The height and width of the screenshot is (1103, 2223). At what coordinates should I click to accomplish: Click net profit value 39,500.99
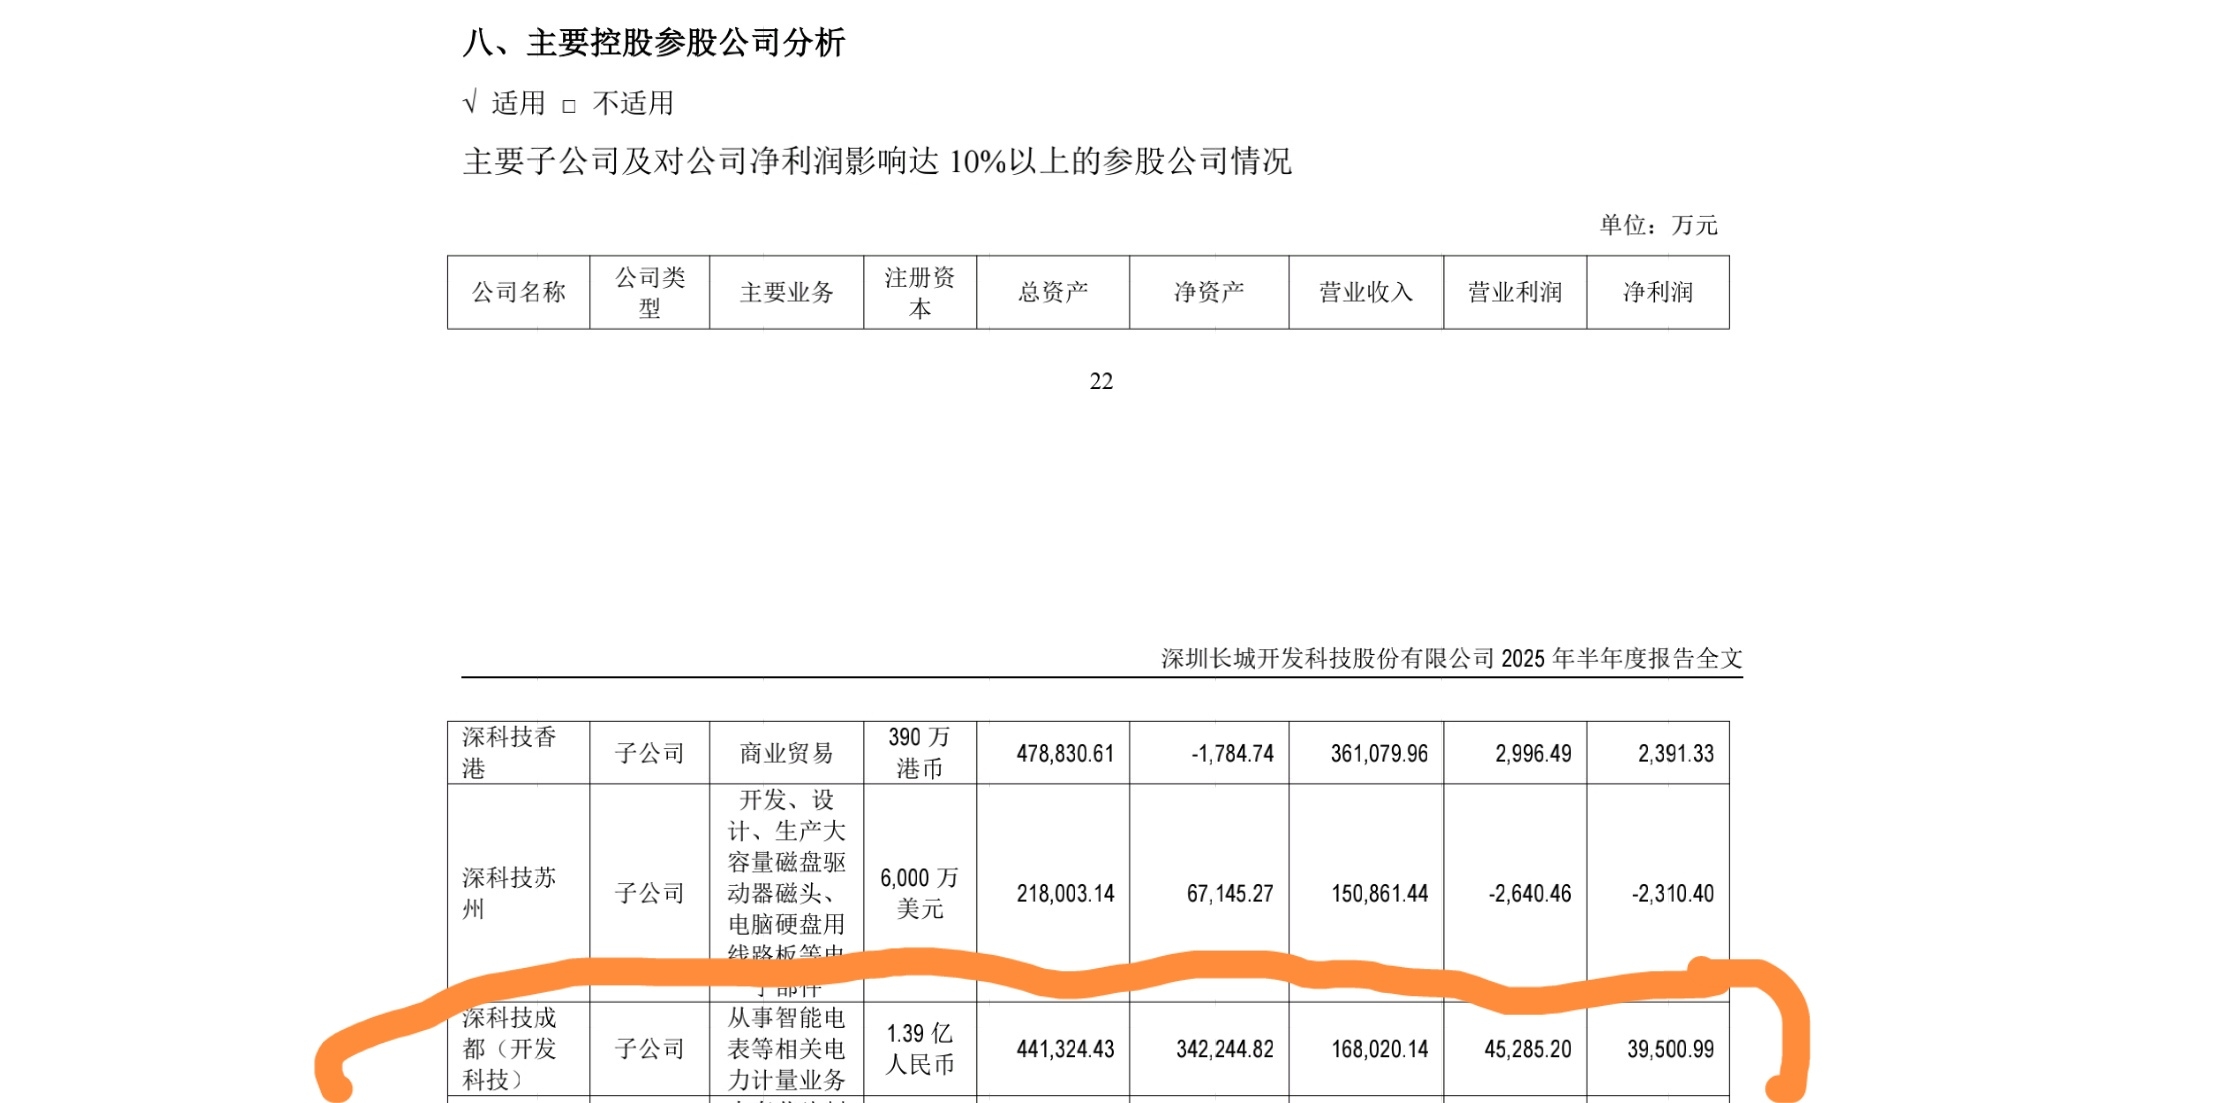pyautogui.click(x=1671, y=1050)
